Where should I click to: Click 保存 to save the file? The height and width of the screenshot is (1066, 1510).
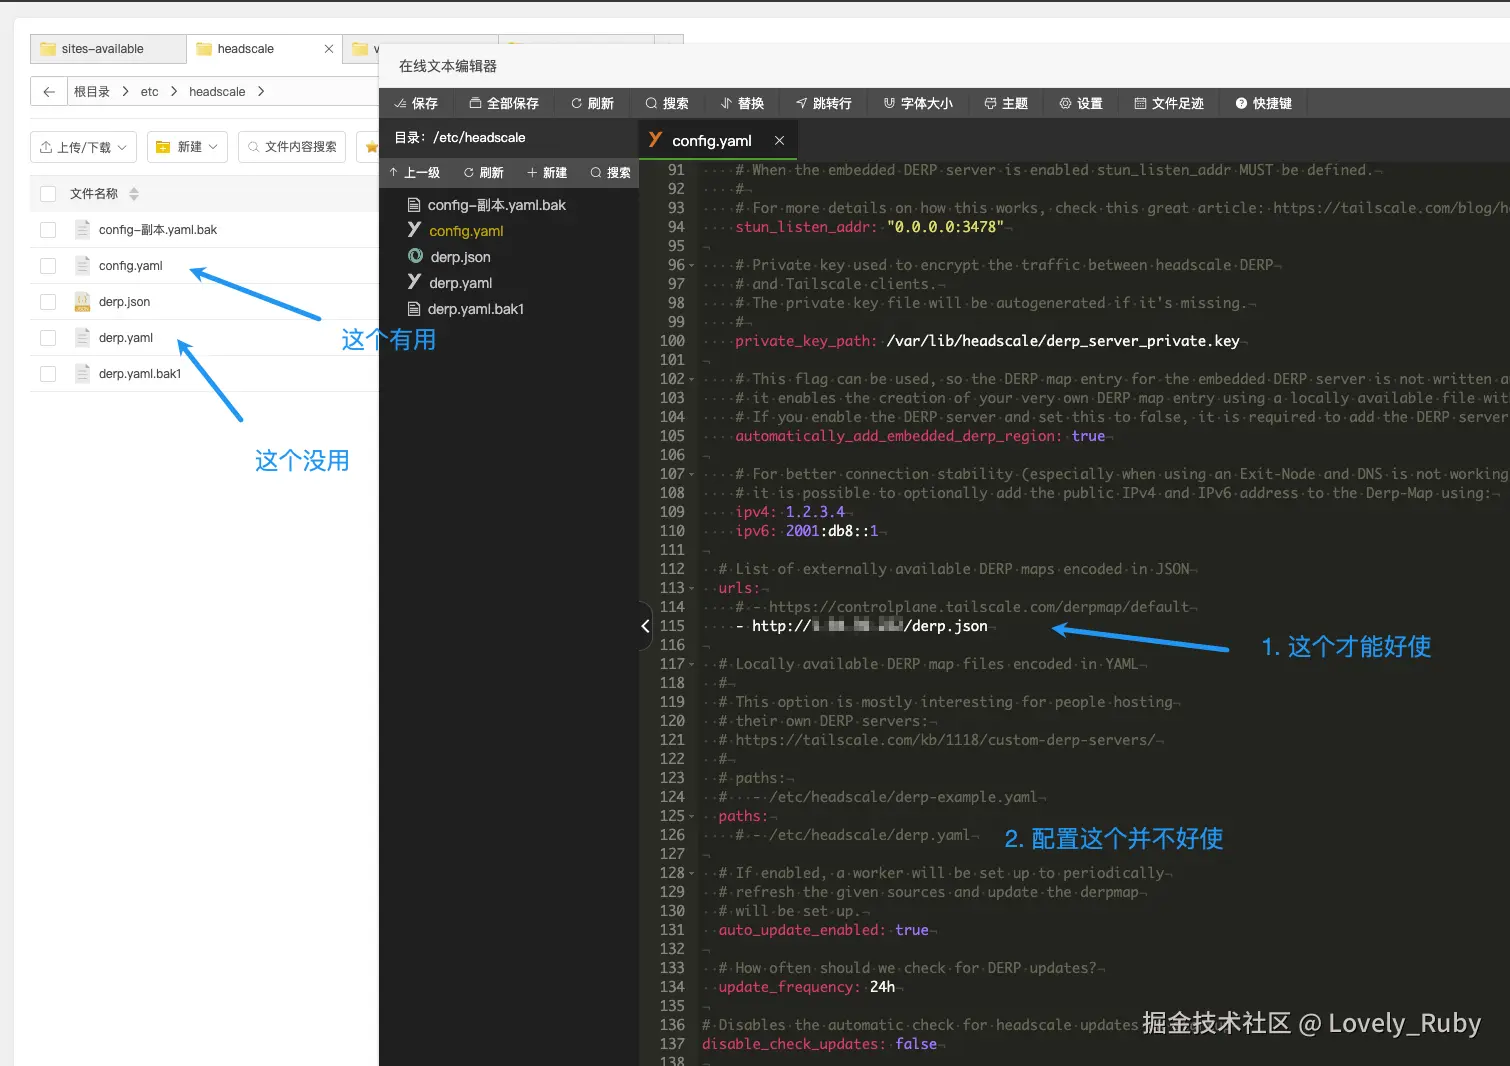(x=416, y=103)
